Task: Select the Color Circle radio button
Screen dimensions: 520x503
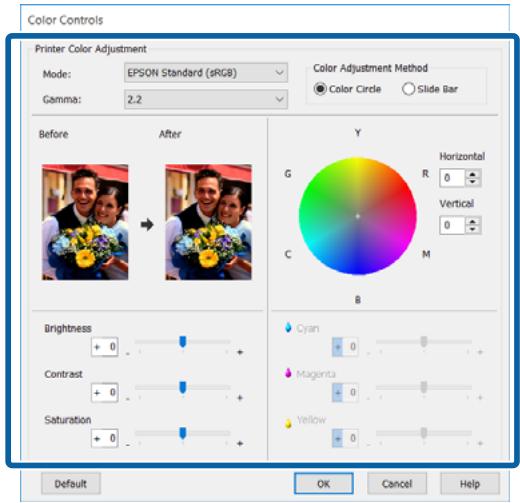Action: [x=320, y=89]
